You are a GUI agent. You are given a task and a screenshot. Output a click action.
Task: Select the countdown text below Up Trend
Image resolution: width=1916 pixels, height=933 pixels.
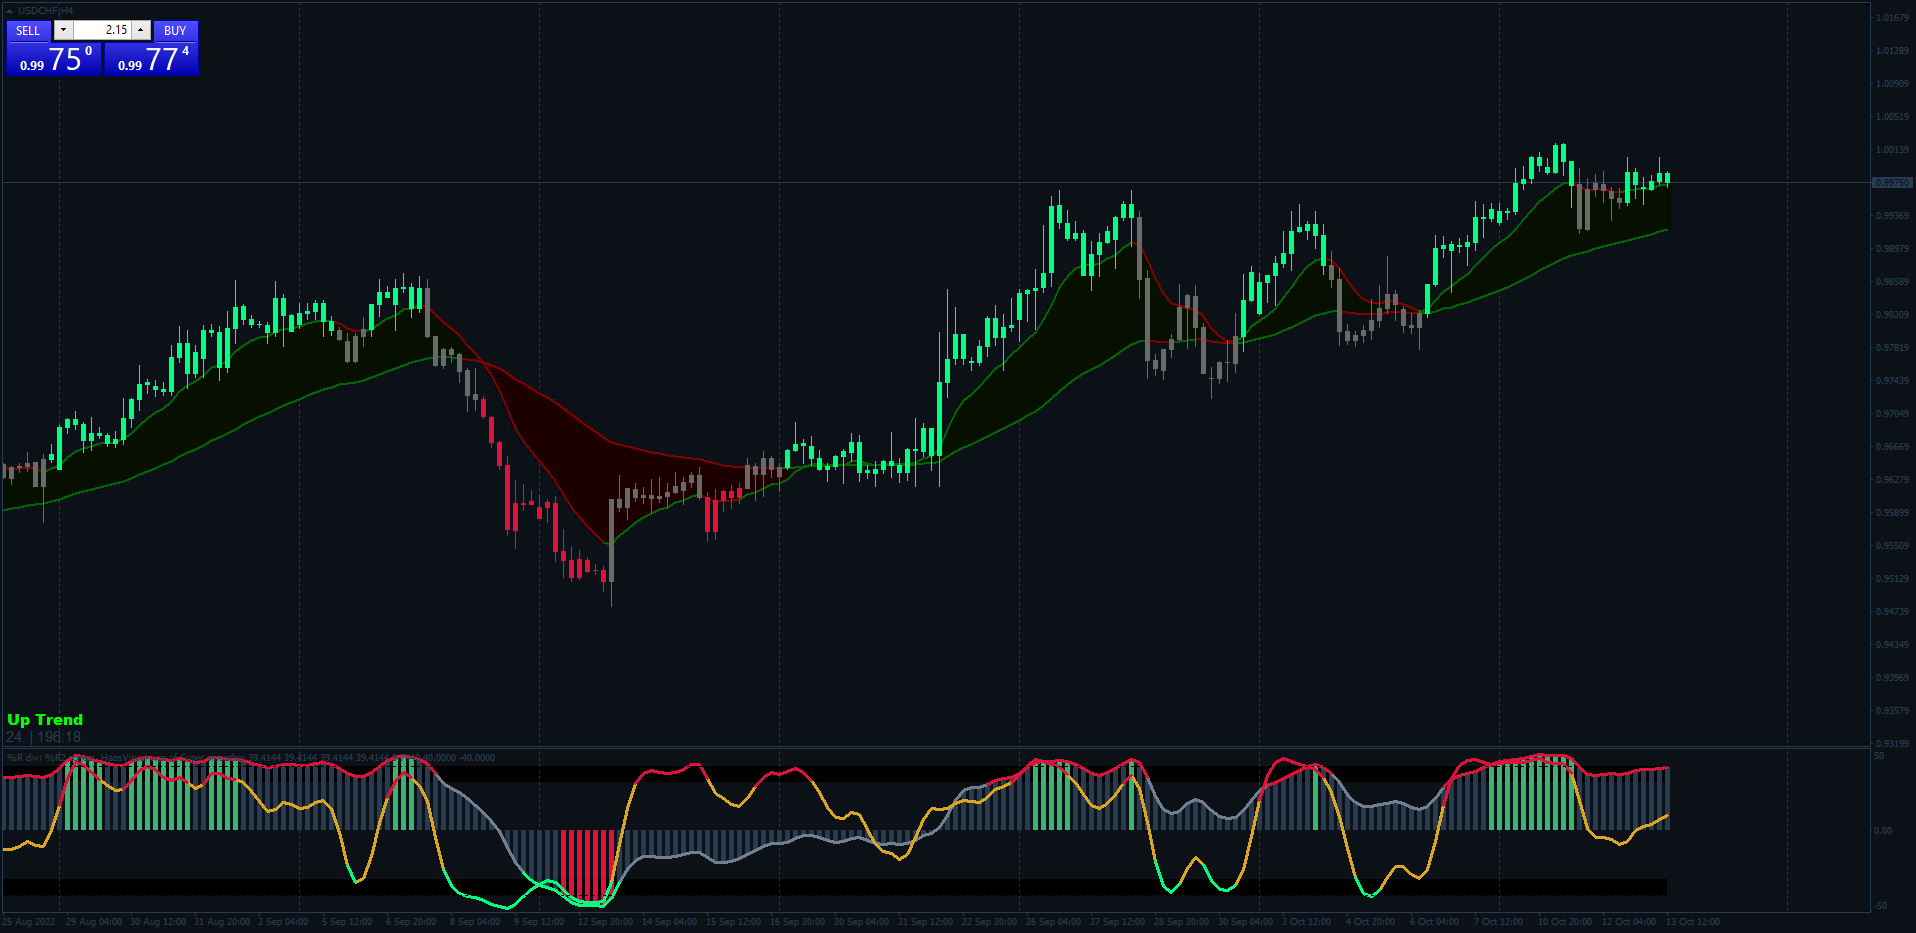(x=44, y=737)
